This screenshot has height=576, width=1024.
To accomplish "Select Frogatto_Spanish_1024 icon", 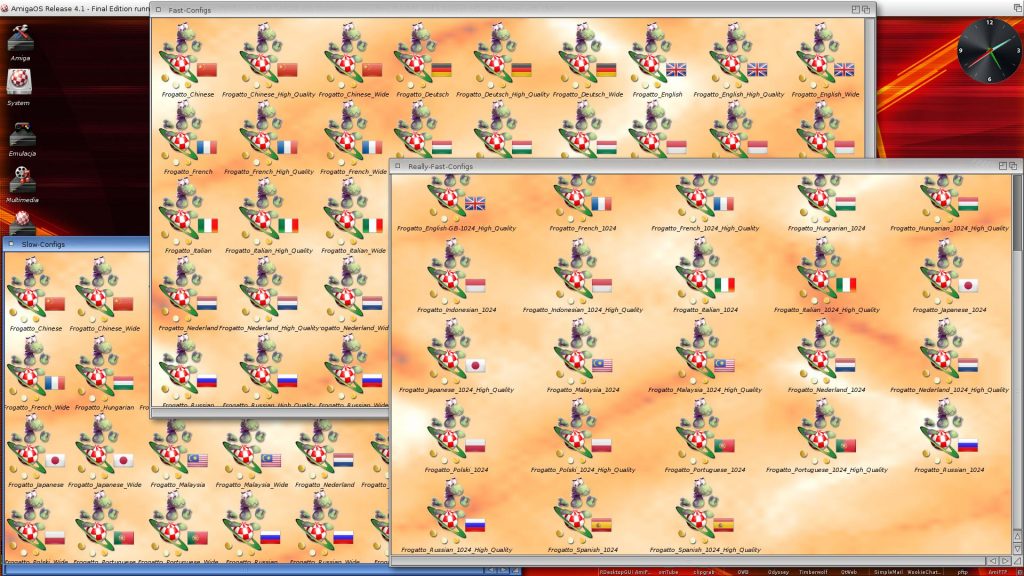I will coord(583,517).
